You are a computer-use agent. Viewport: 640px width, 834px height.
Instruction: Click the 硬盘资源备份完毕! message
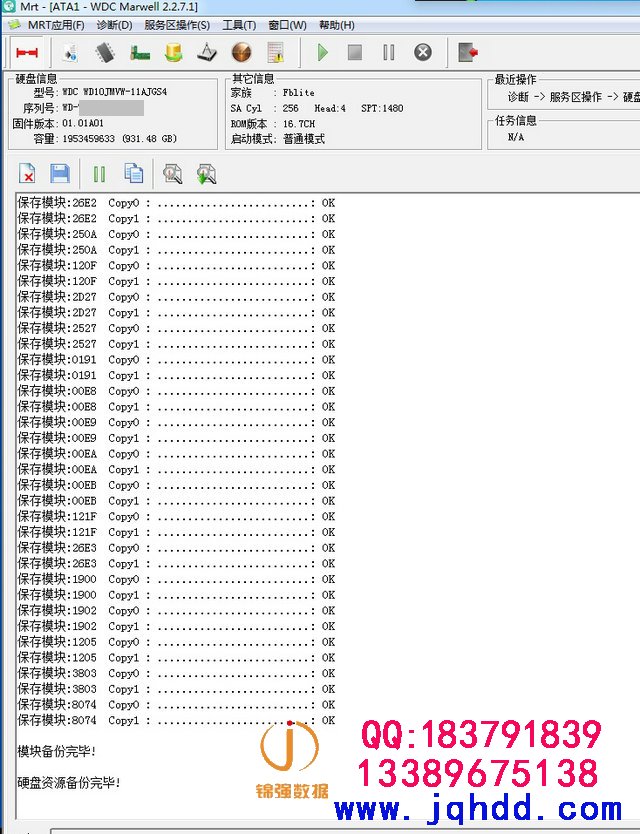tap(69, 783)
